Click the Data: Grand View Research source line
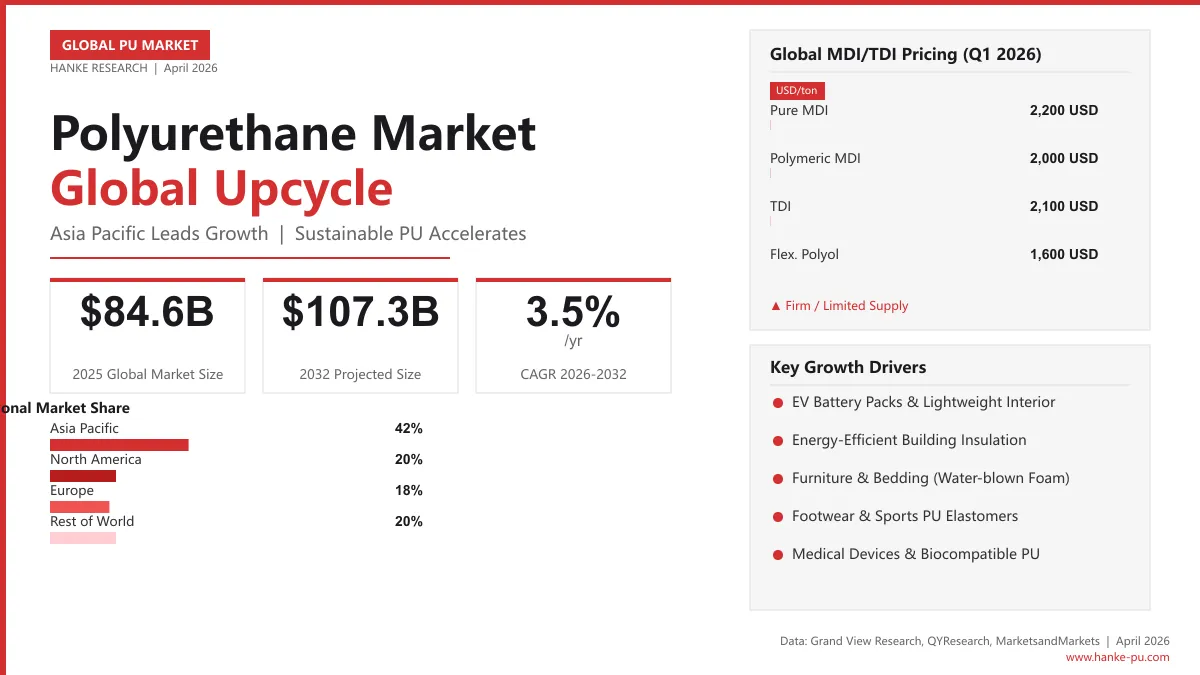The width and height of the screenshot is (1200, 675). click(x=975, y=641)
